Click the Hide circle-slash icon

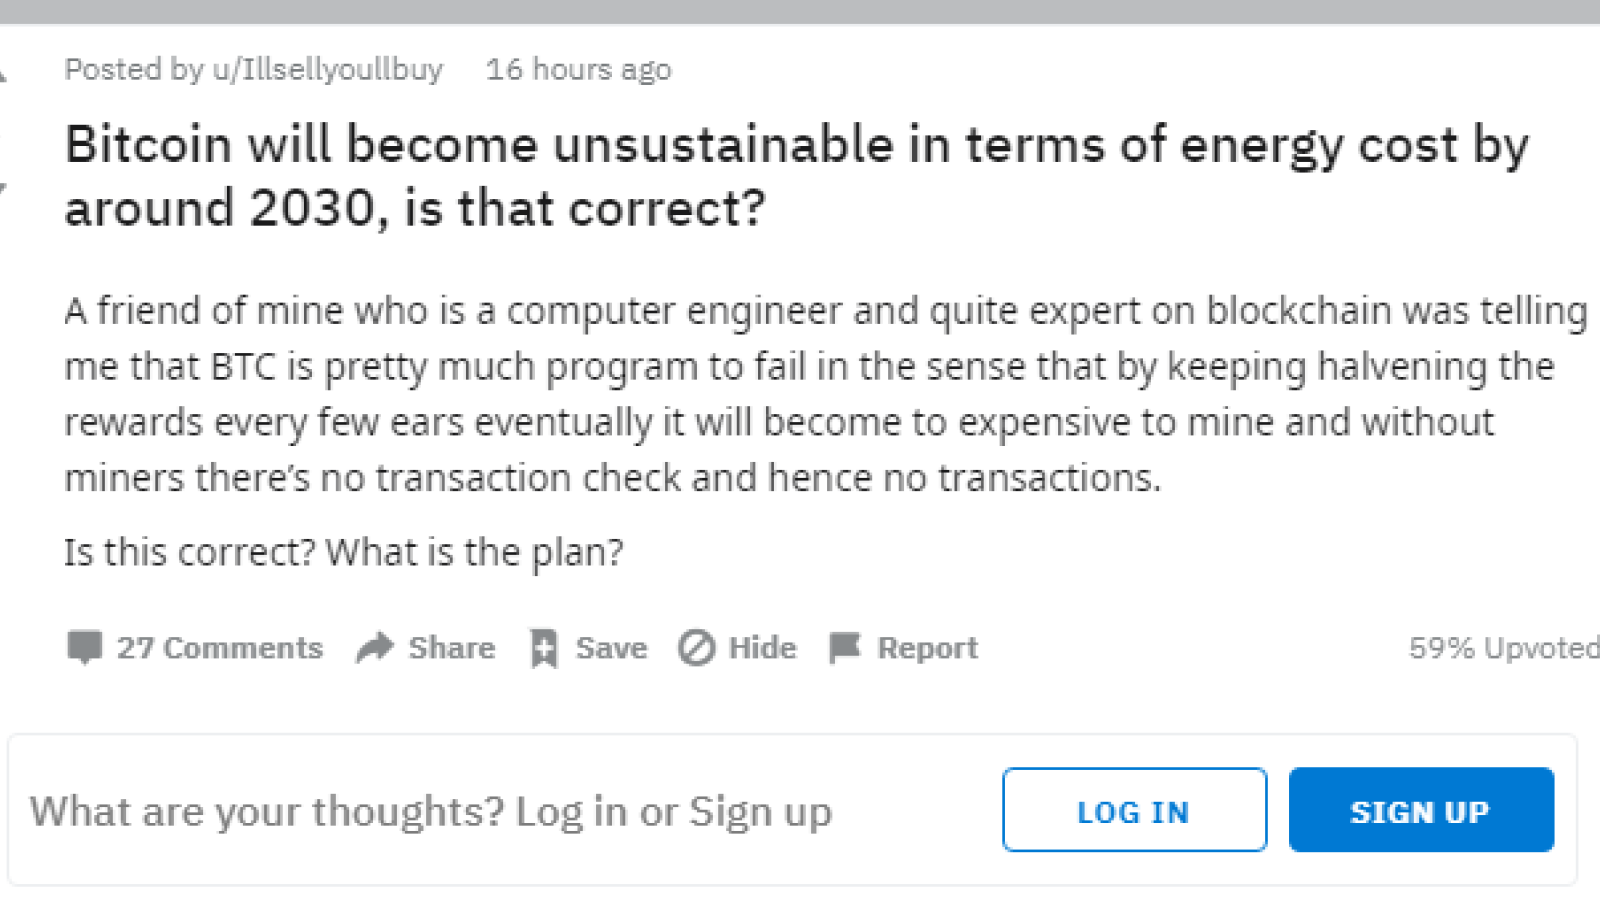(696, 648)
